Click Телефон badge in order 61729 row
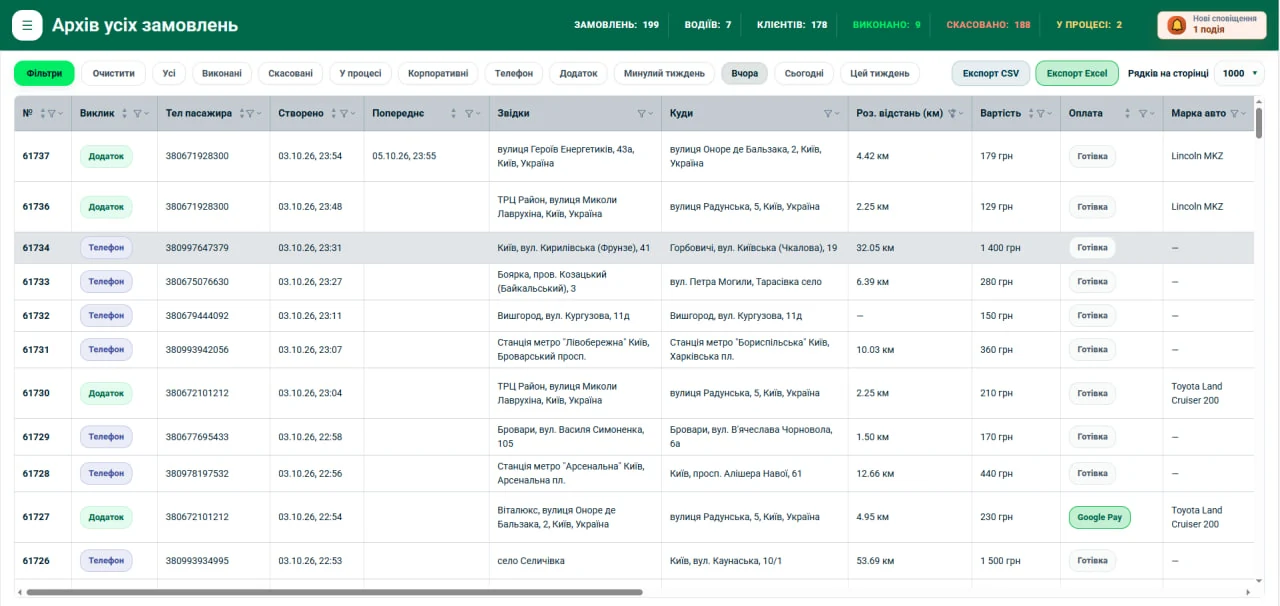1280x606 pixels. (106, 437)
